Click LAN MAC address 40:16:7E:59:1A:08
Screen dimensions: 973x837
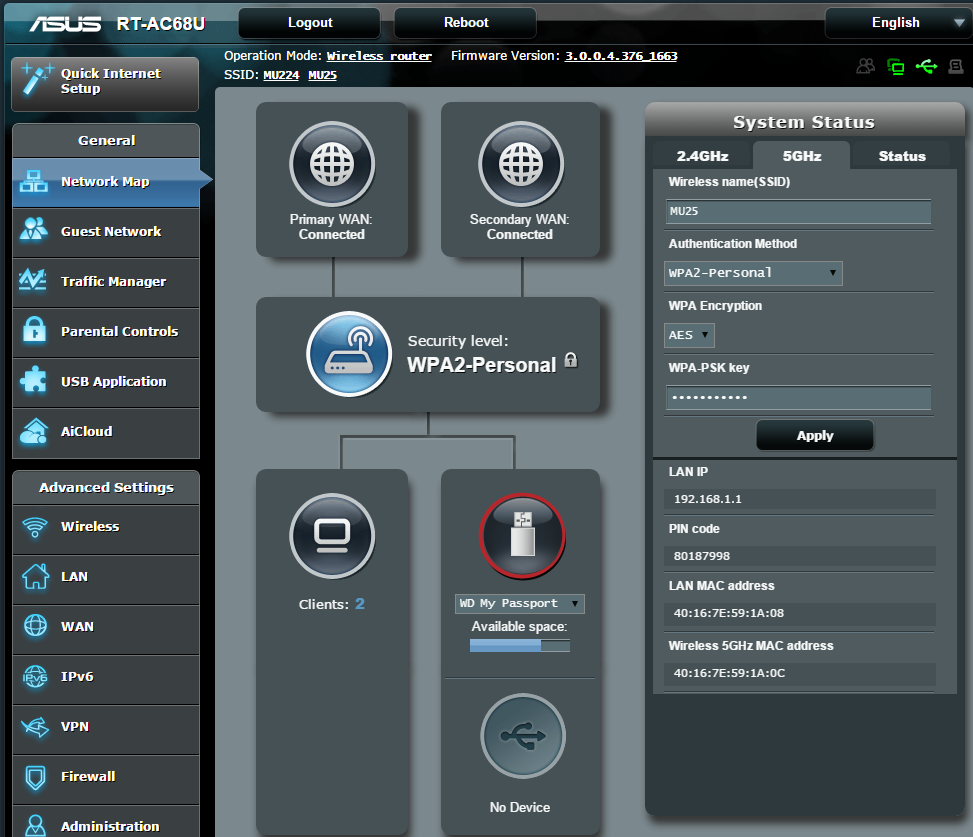point(729,613)
